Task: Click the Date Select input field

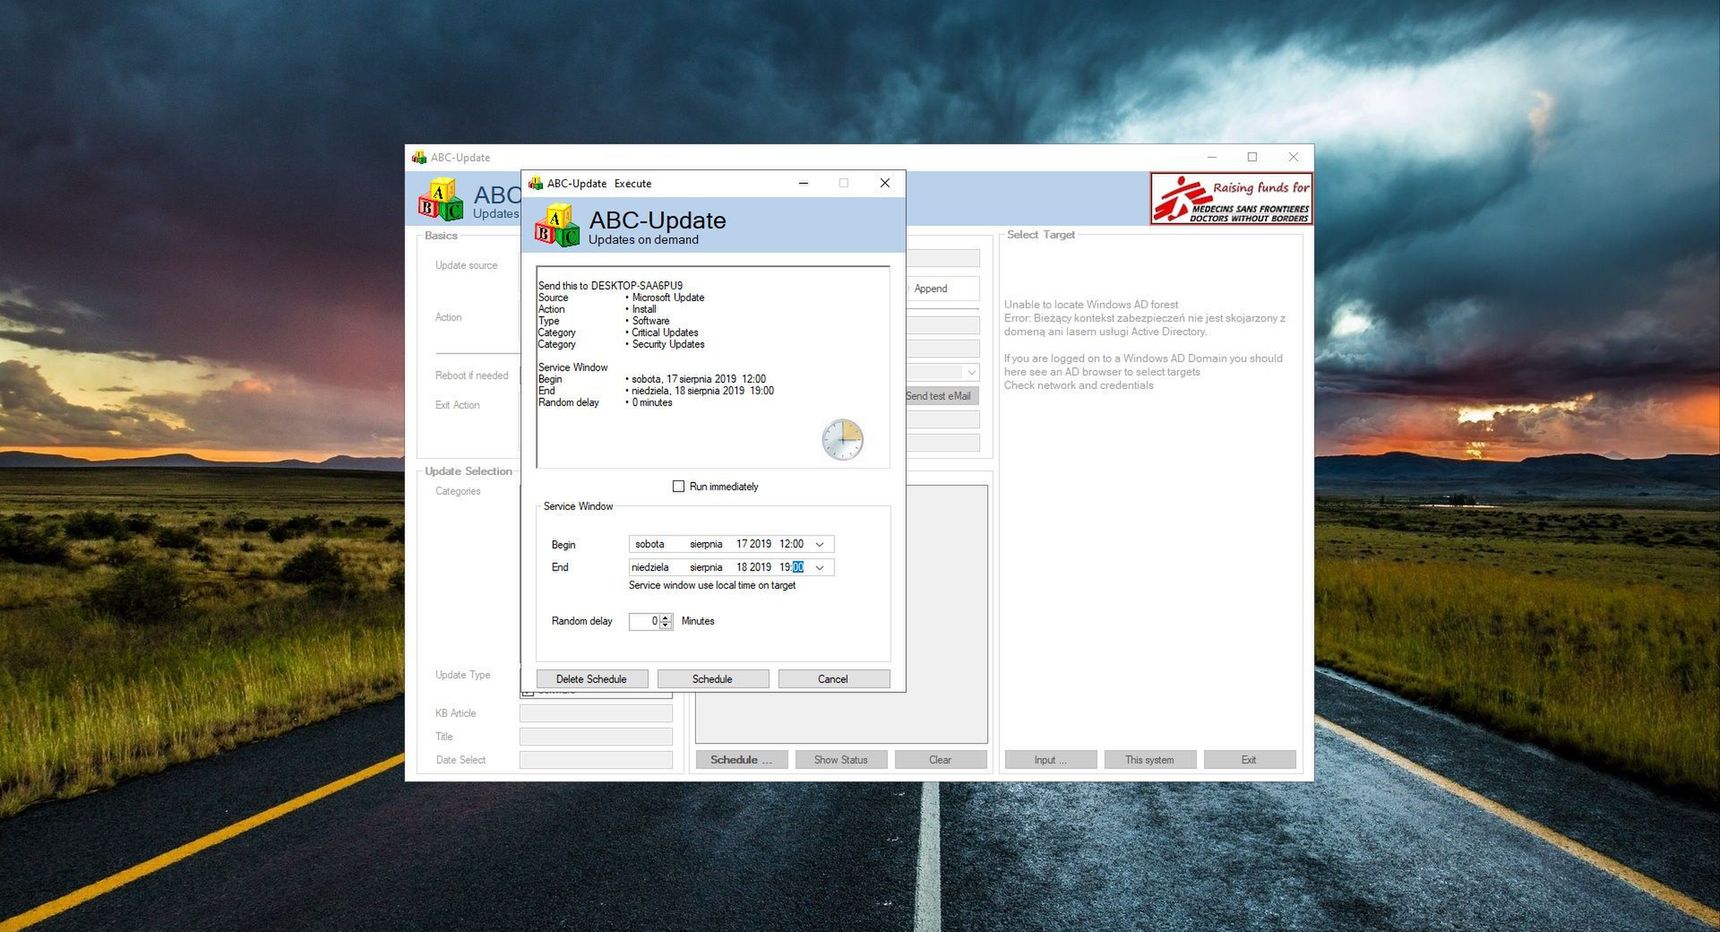Action: coord(596,760)
